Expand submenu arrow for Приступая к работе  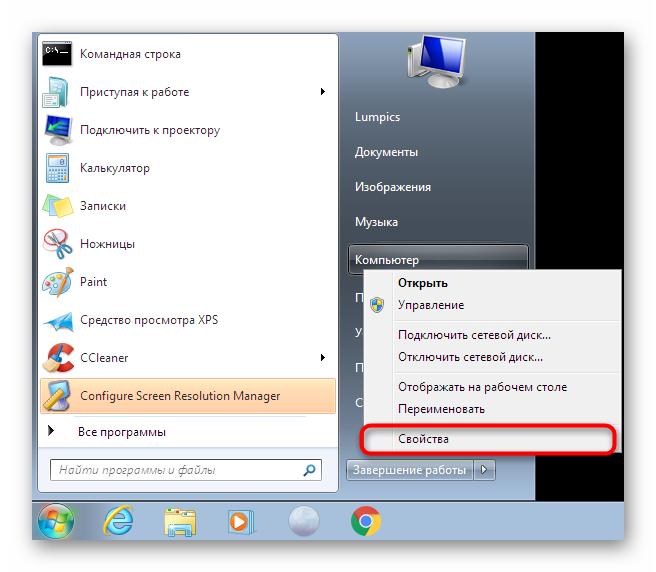(323, 92)
